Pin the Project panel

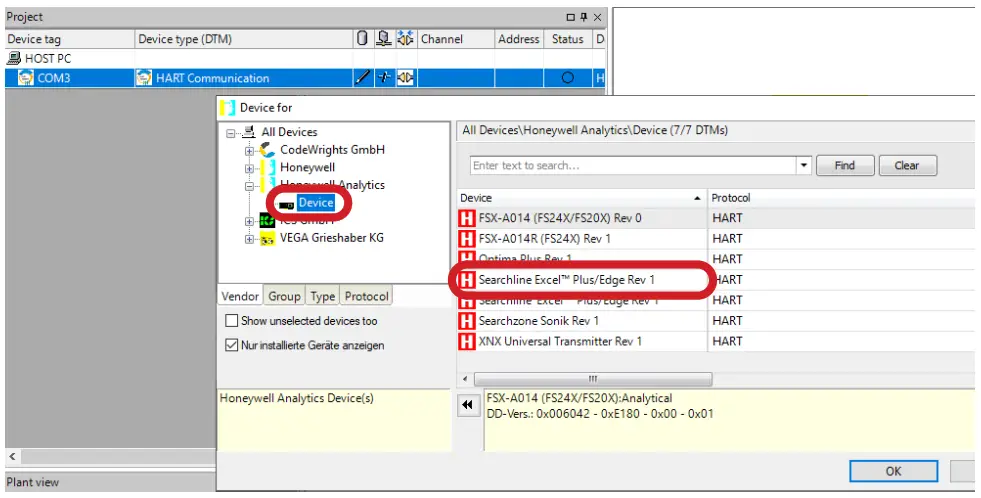[x=584, y=17]
